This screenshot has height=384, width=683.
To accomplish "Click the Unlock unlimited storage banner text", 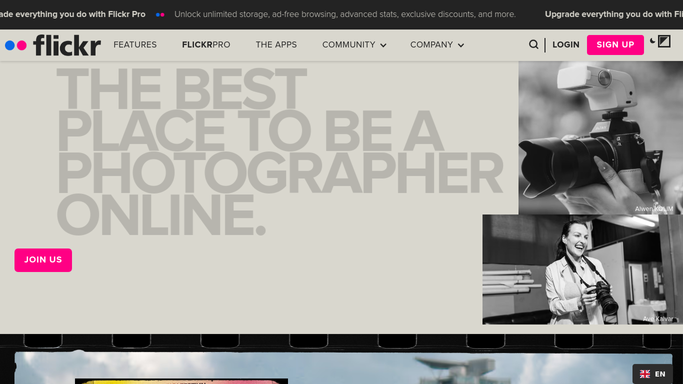I will pyautogui.click(x=345, y=14).
